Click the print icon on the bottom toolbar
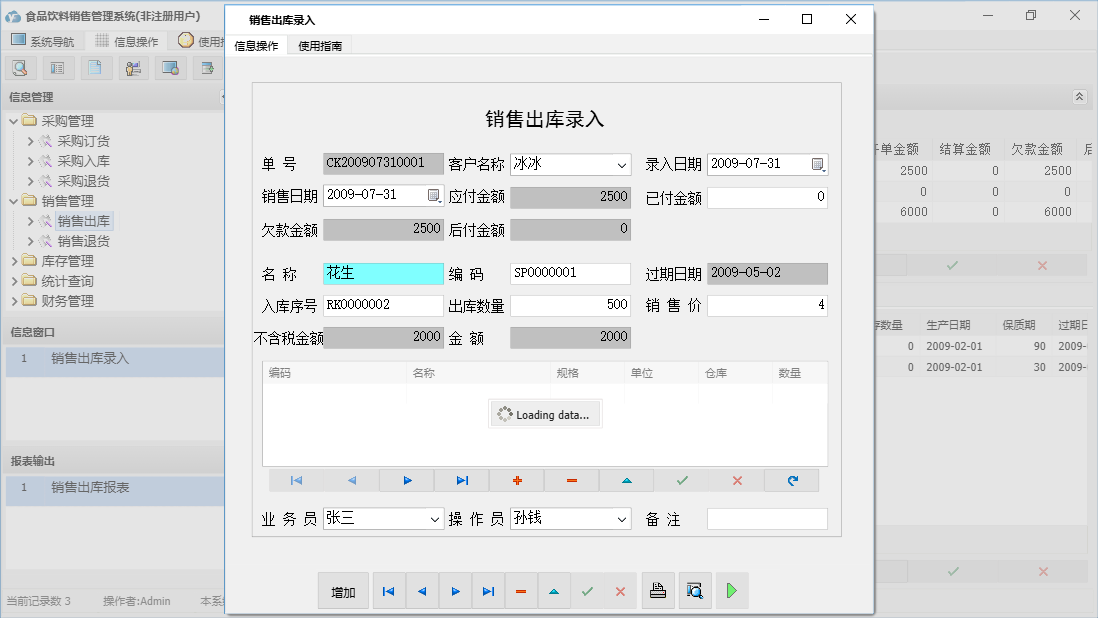The image size is (1098, 618). [x=658, y=591]
